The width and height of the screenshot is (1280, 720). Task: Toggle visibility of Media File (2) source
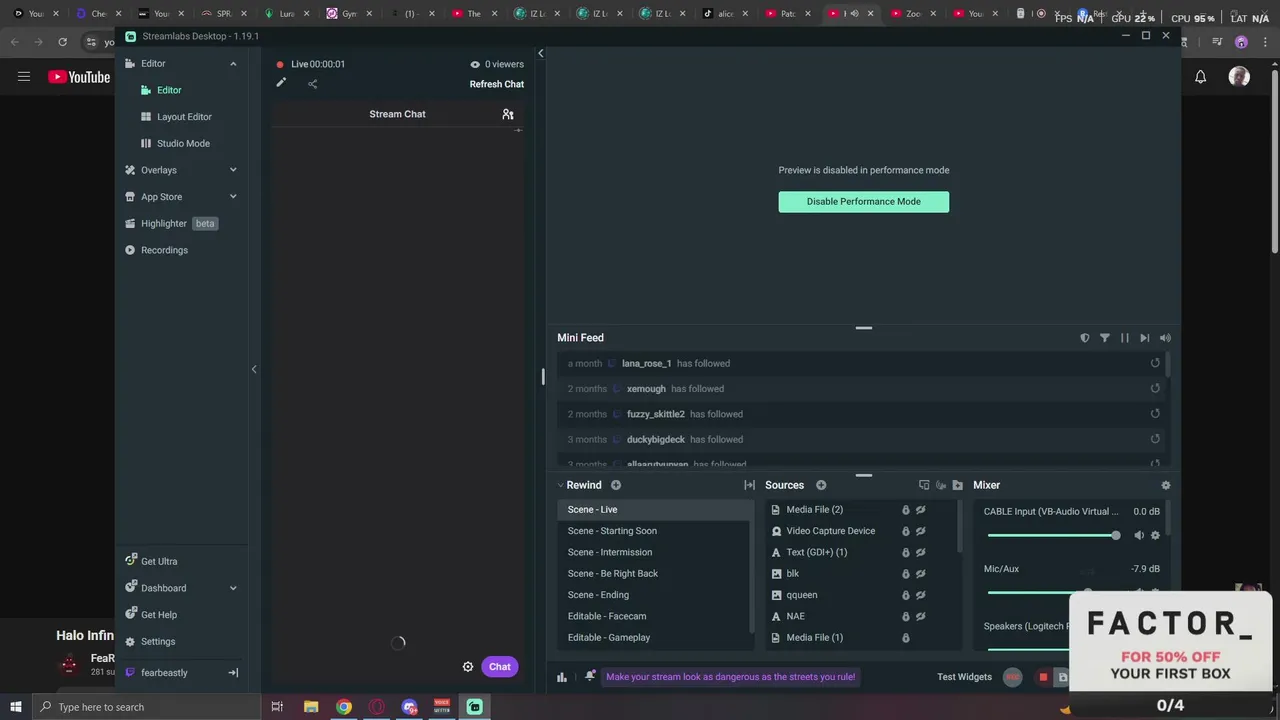(920, 510)
